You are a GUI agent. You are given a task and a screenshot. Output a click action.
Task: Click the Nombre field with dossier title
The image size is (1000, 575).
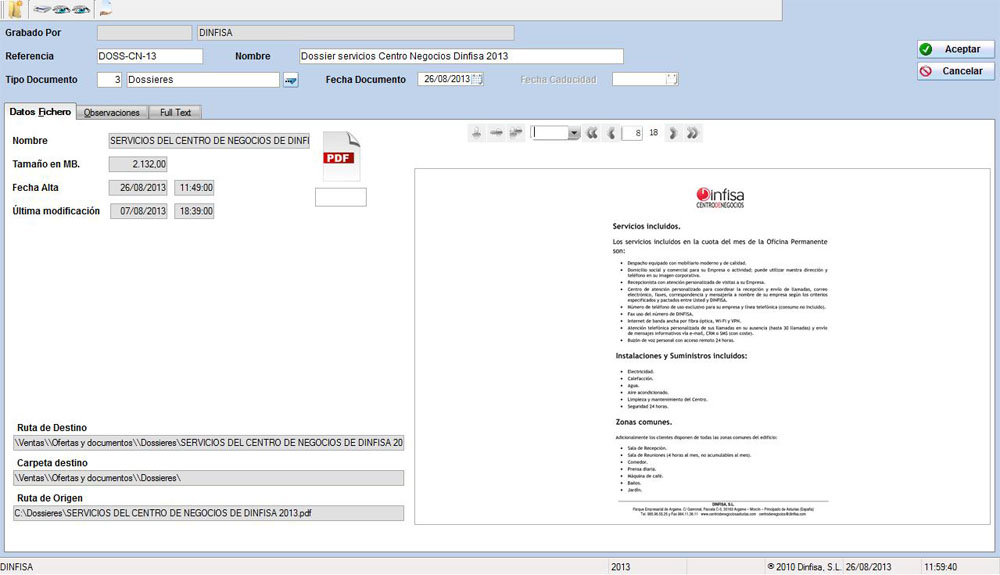[461, 56]
